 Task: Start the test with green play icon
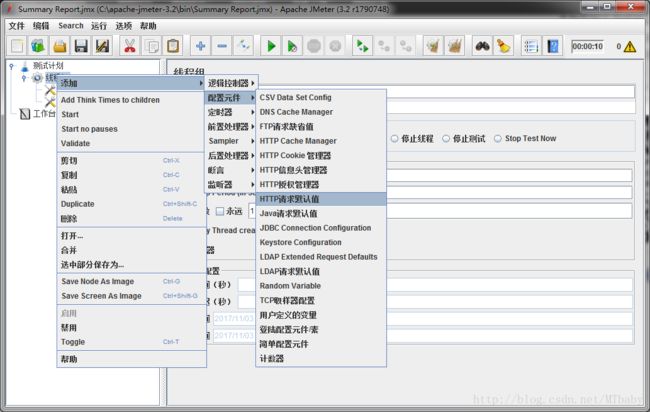[x=271, y=46]
